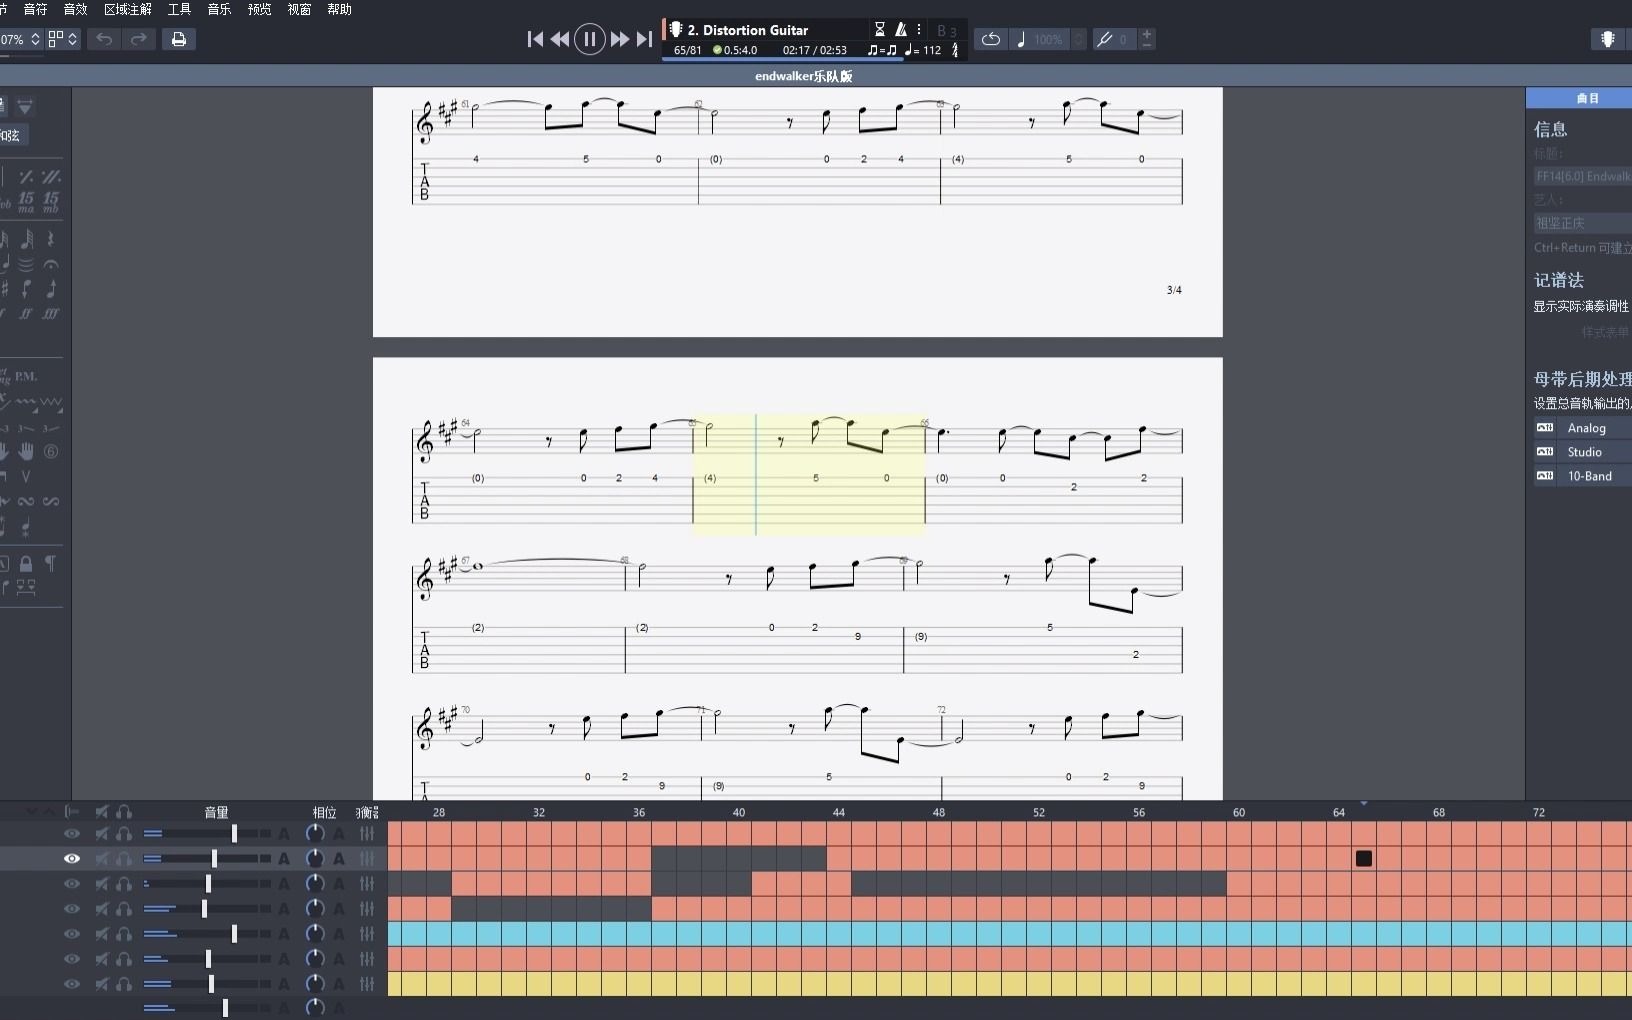Toggle visibility eye of the Distortion Guitar track
The width and height of the screenshot is (1632, 1020).
pos(72,858)
